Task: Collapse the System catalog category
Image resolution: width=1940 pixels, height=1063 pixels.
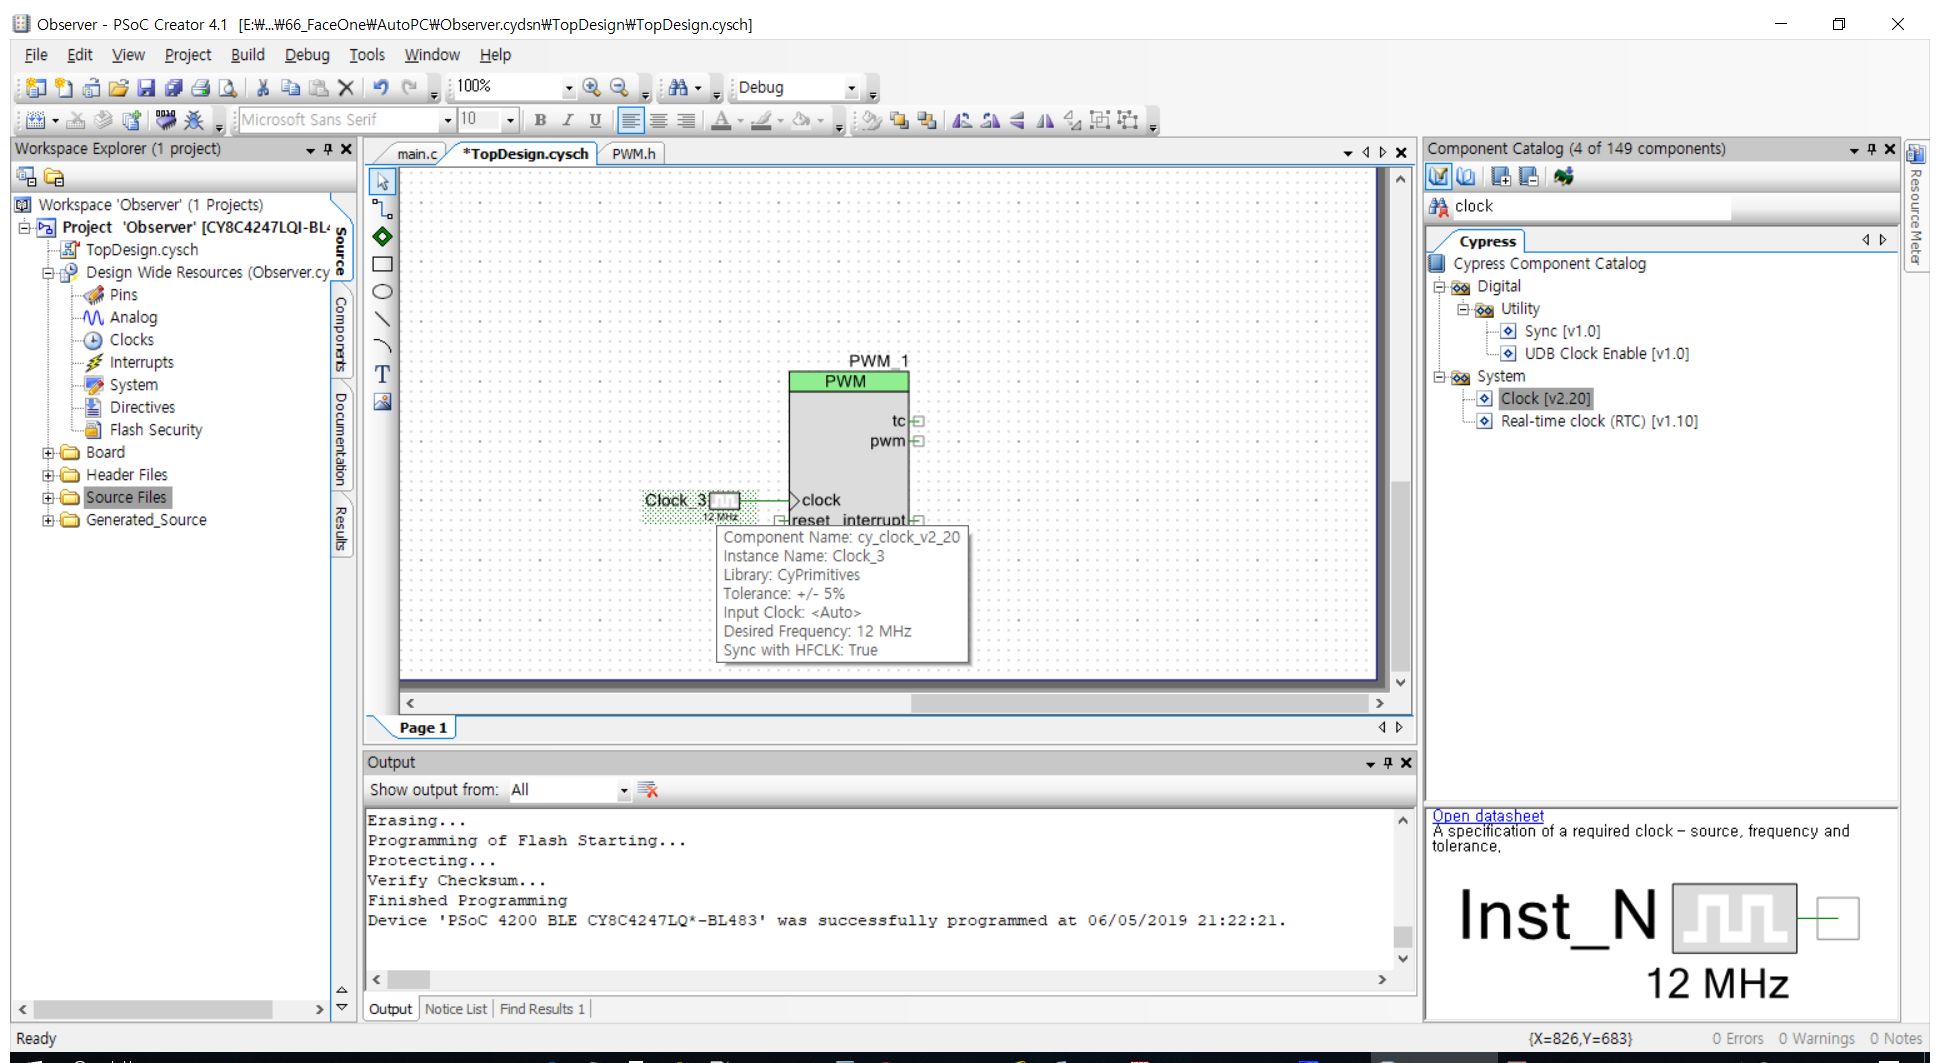Action: tap(1440, 377)
